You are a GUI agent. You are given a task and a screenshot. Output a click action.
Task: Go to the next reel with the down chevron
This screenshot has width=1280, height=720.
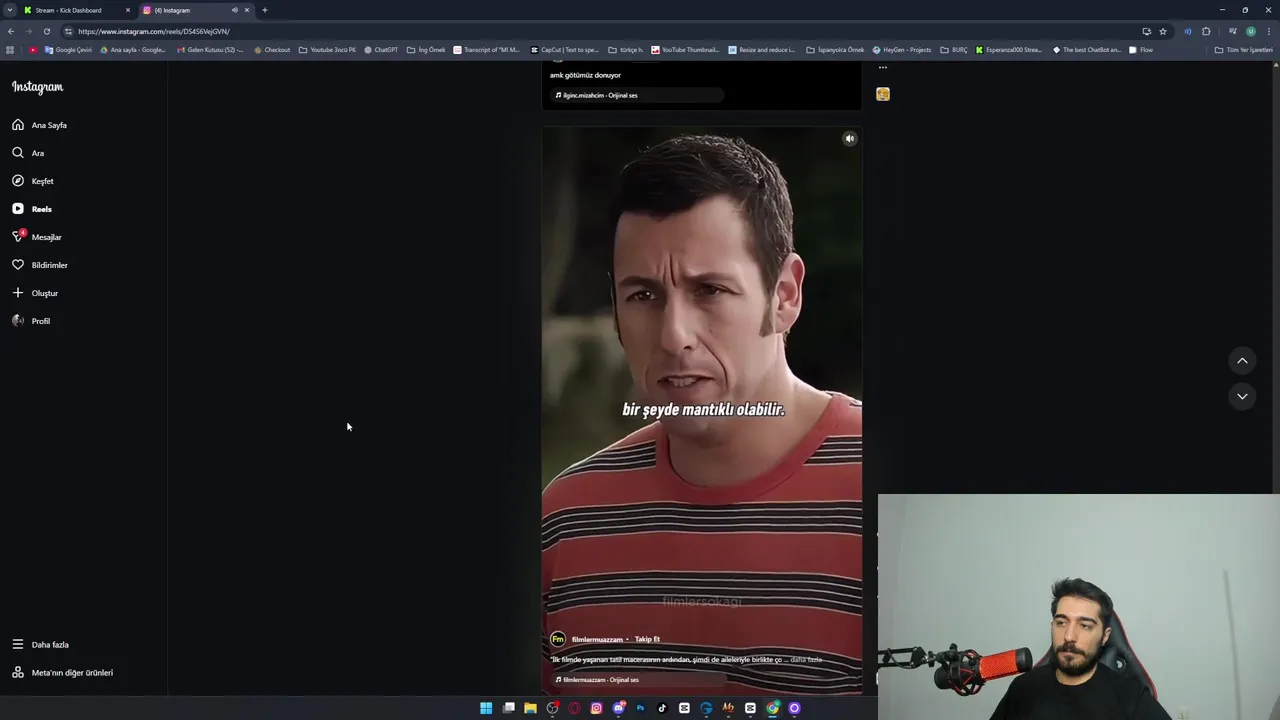pos(1242,396)
